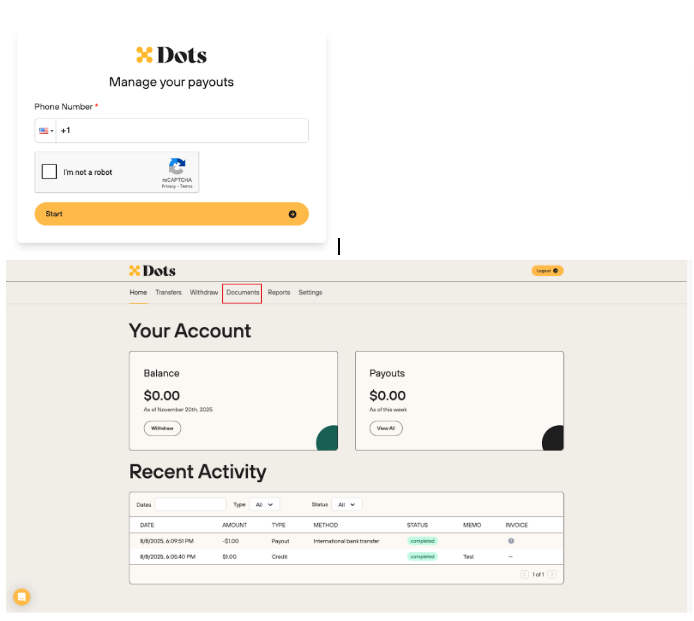Click the International bank transfer cell
Screen dimensions: 694x621
[x=346, y=541]
